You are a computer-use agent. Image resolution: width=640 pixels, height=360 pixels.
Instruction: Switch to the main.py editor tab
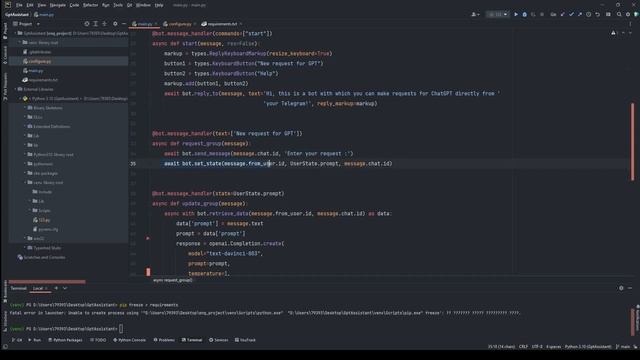tap(144, 24)
